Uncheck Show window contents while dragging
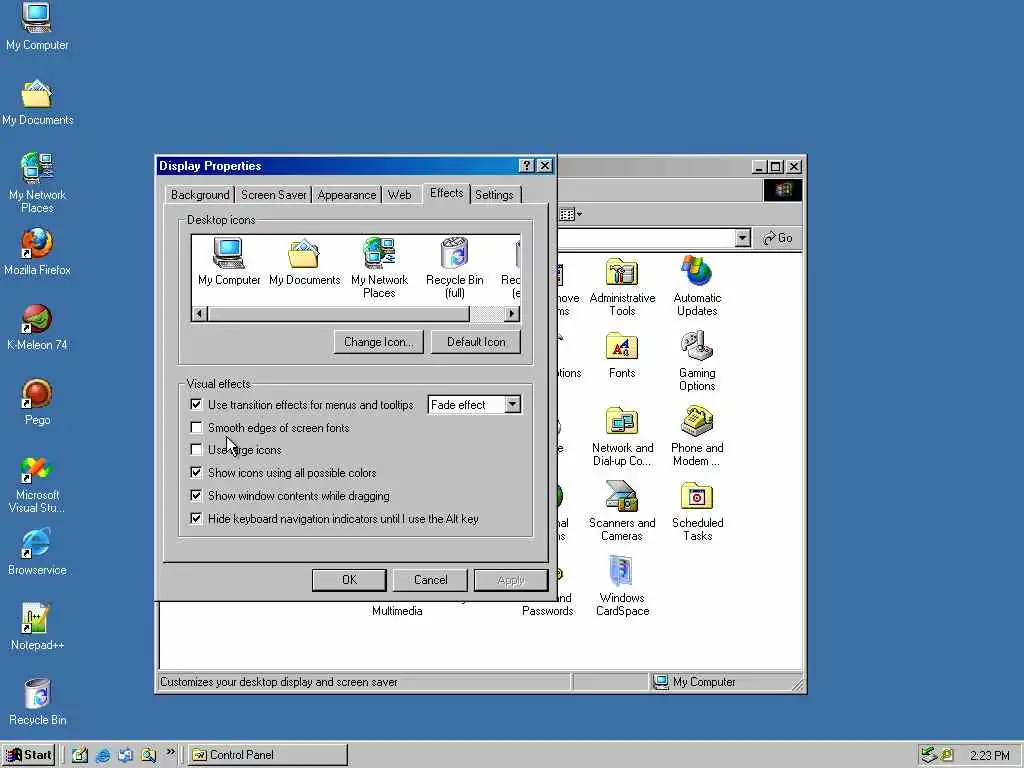Viewport: 1024px width, 768px height. click(x=196, y=495)
